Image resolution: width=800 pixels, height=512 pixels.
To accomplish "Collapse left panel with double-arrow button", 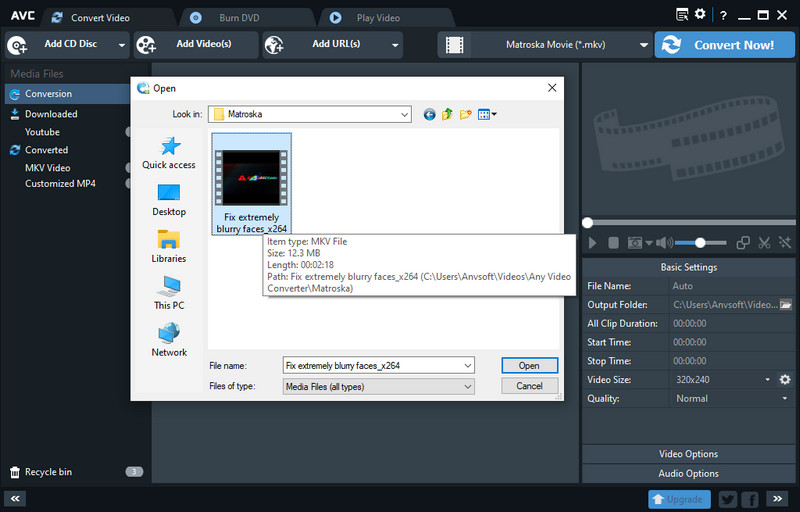I will [x=15, y=499].
